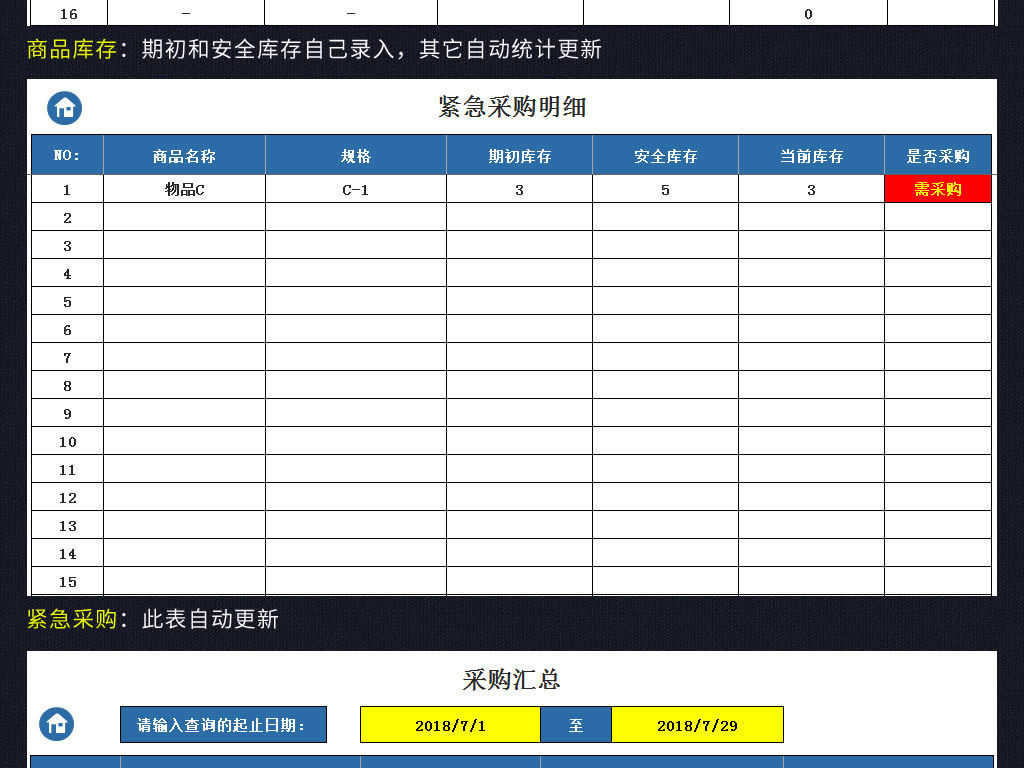Click the 采购汇总 table title
Screen dimensions: 1024x768
tap(511, 679)
